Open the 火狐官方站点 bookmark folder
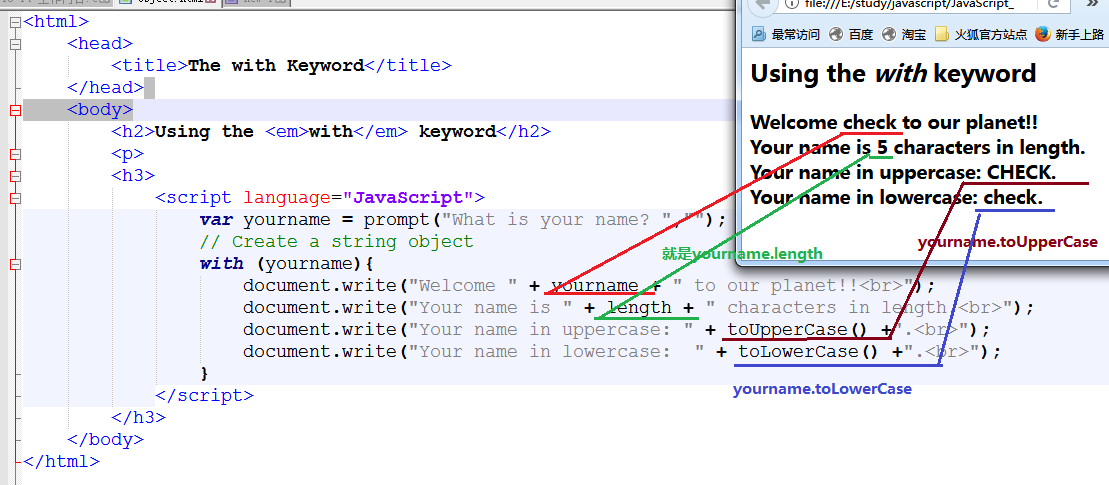1109x485 pixels. pos(981,34)
